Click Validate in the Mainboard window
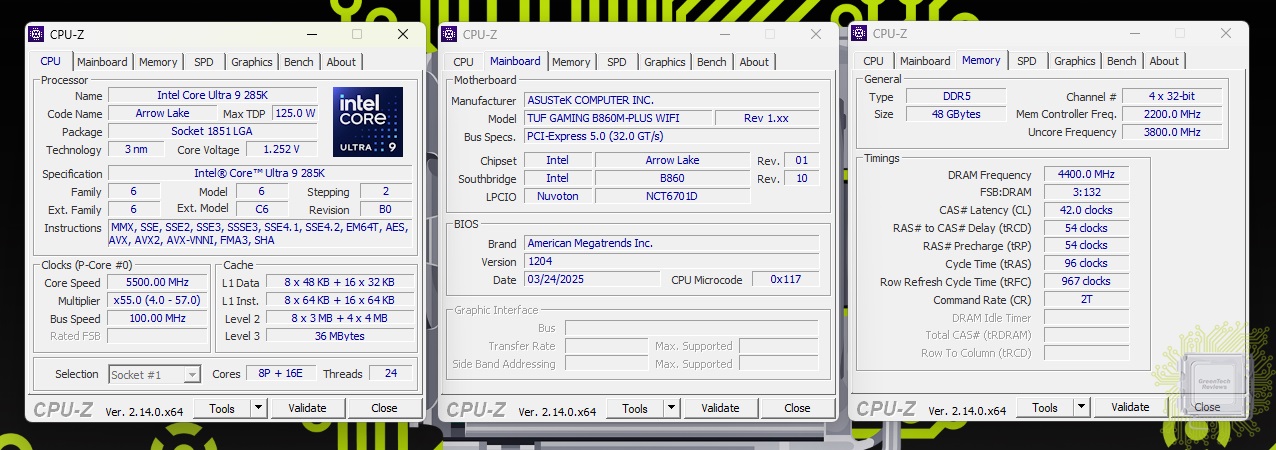The width and height of the screenshot is (1276, 450). (720, 408)
